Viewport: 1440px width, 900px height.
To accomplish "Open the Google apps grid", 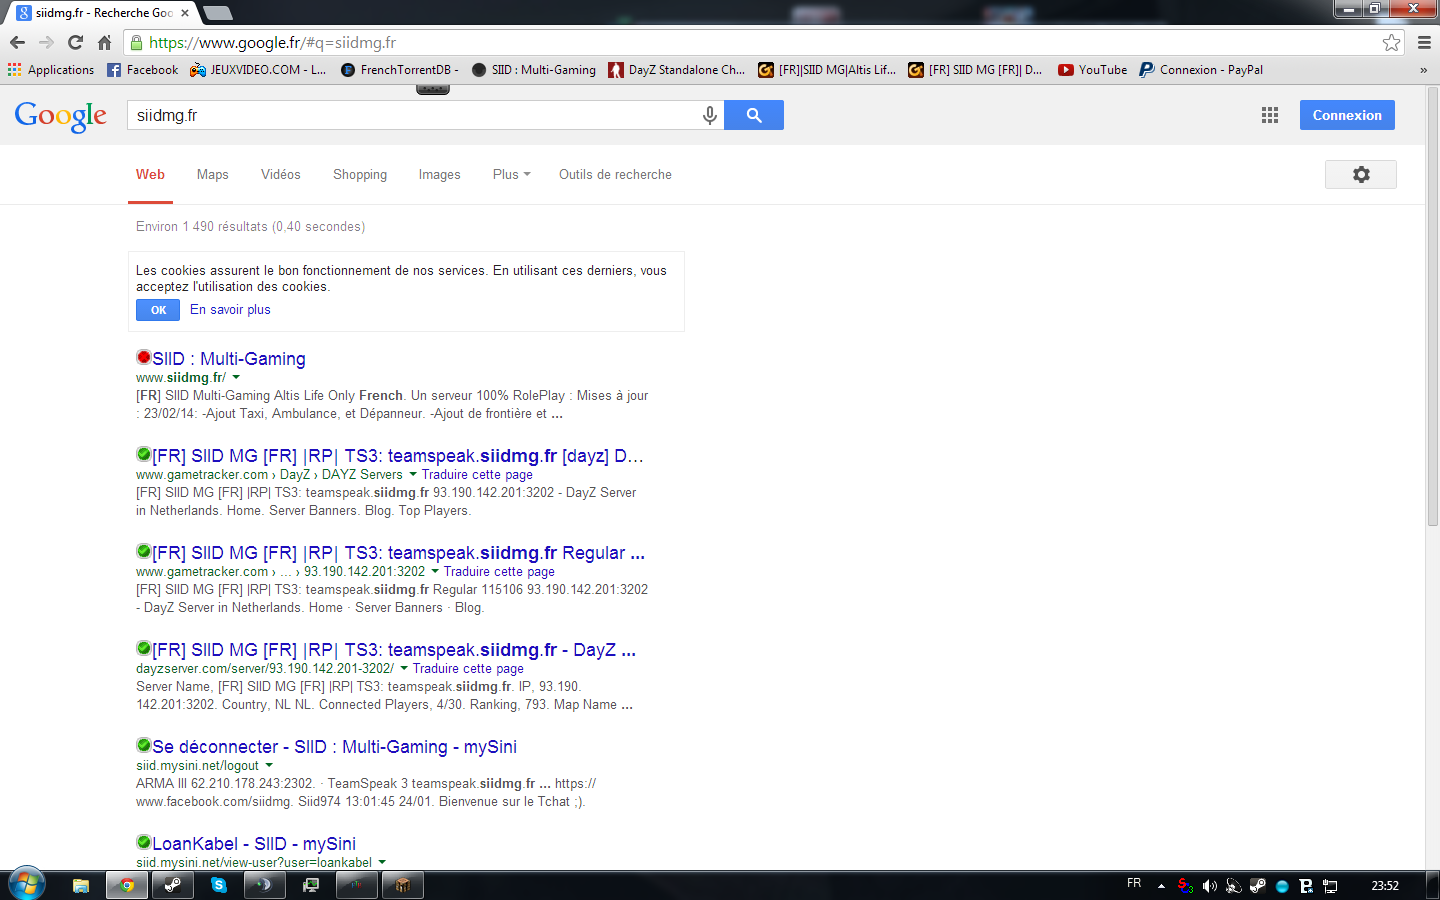I will (x=1270, y=116).
